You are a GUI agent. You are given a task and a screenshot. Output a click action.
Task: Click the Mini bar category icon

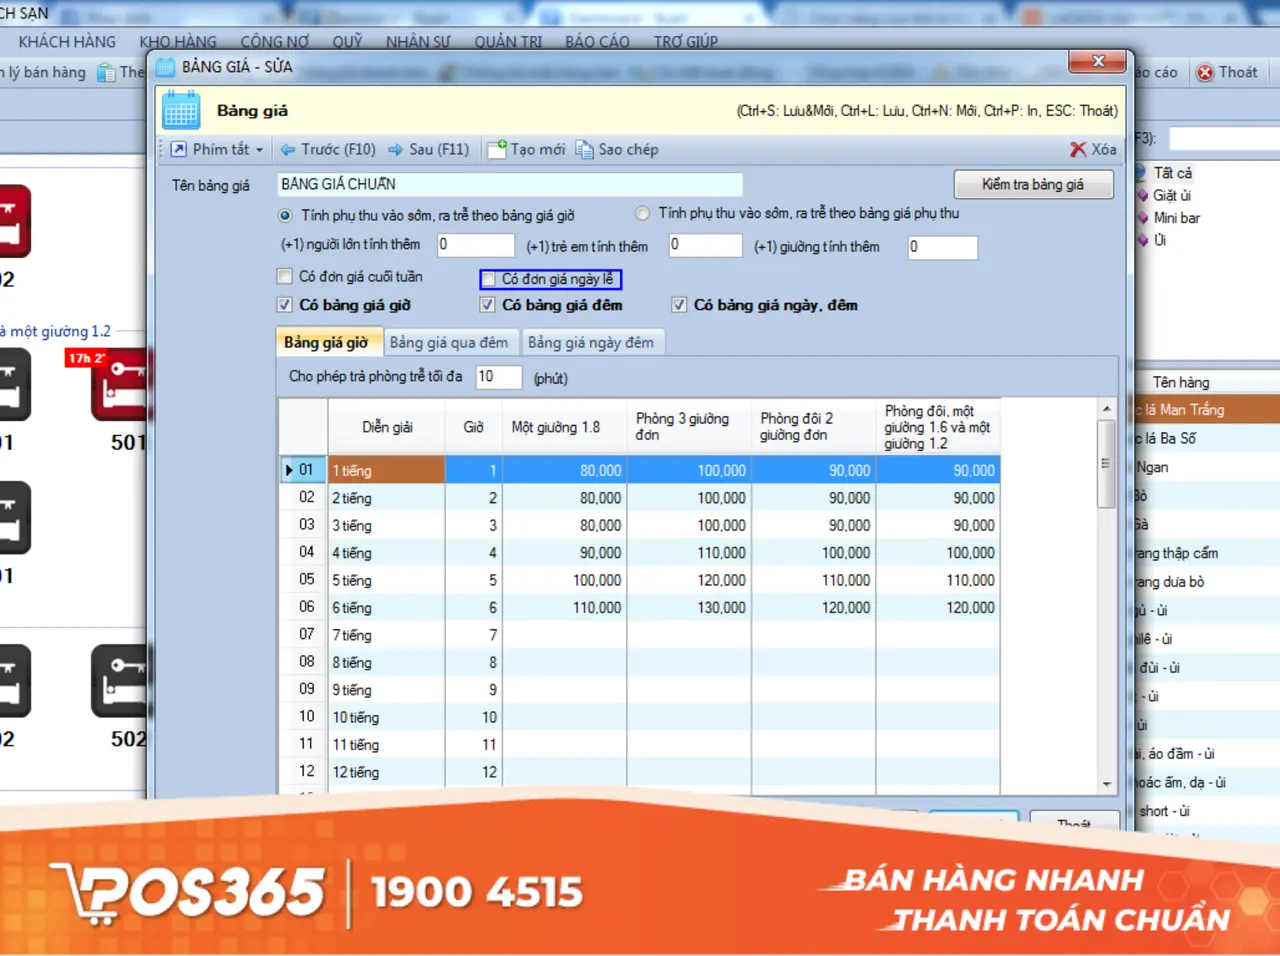click(1143, 217)
